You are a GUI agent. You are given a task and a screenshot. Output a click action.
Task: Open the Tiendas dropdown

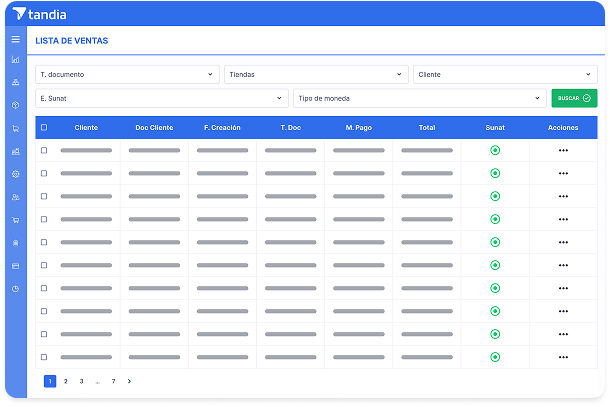point(316,74)
